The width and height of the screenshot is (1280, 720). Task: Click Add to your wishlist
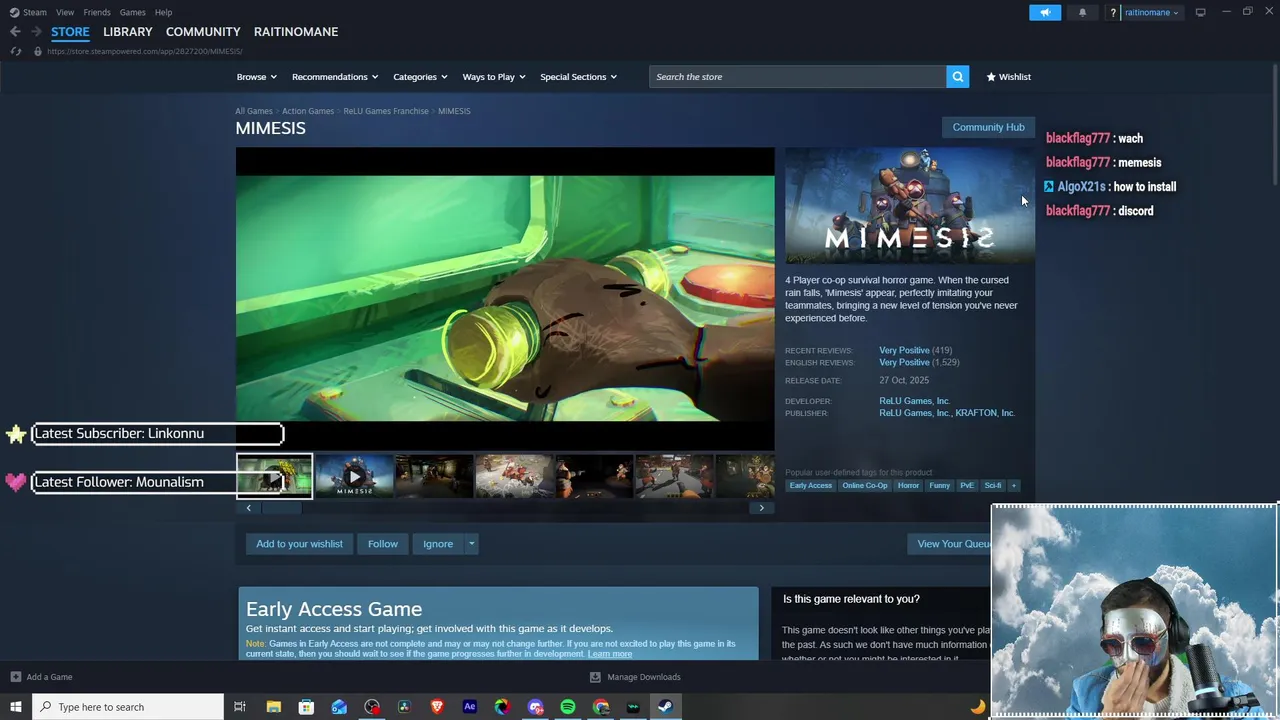click(299, 544)
